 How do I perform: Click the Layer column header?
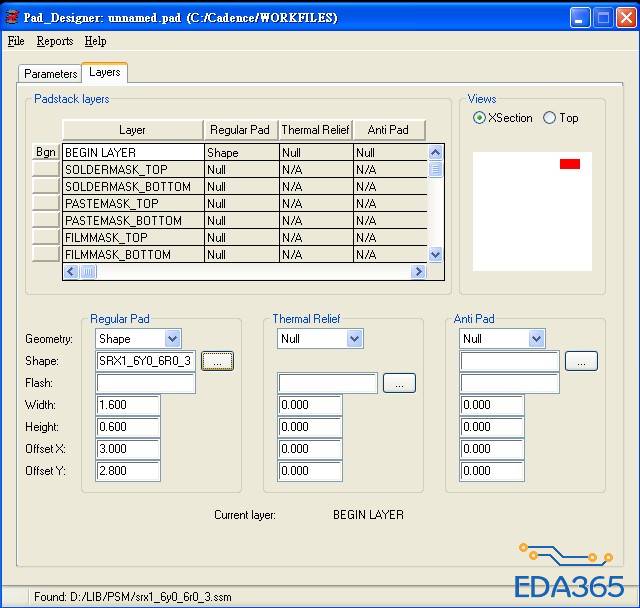coord(133,130)
